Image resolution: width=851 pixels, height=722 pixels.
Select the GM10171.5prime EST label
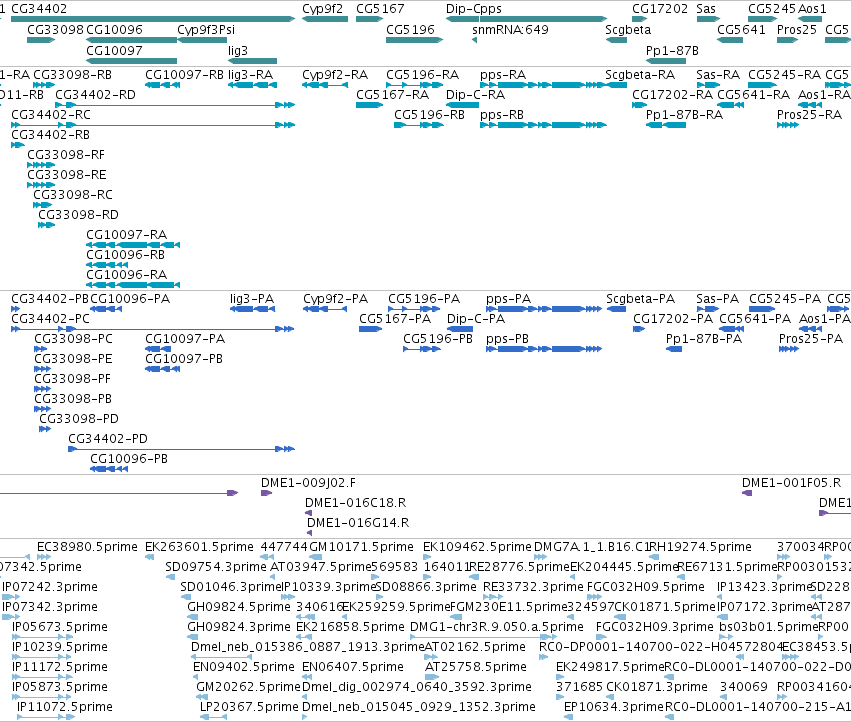[x=361, y=547]
